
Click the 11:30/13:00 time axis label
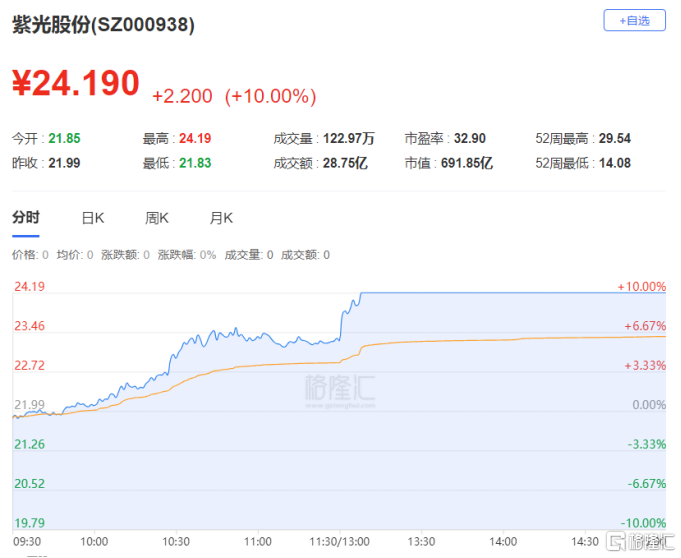(x=339, y=542)
